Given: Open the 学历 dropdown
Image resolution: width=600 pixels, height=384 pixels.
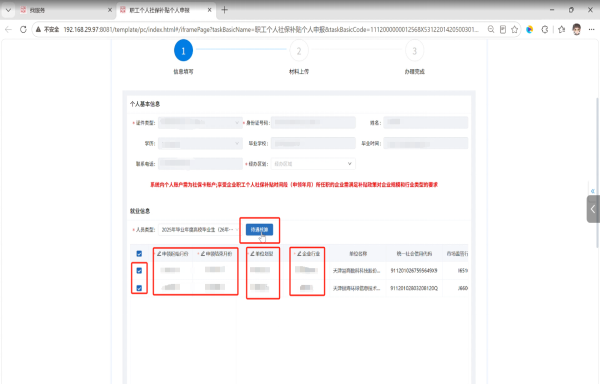Looking at the screenshot, I should coord(200,143).
